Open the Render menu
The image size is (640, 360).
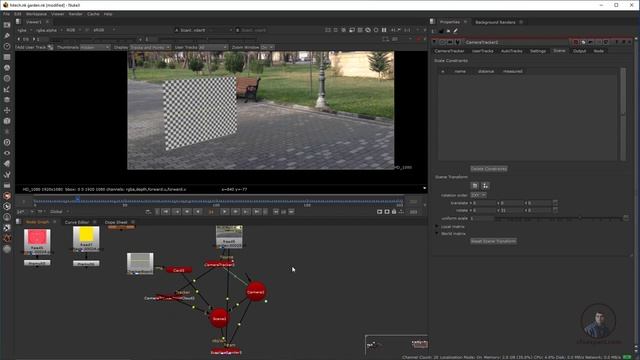[75, 14]
